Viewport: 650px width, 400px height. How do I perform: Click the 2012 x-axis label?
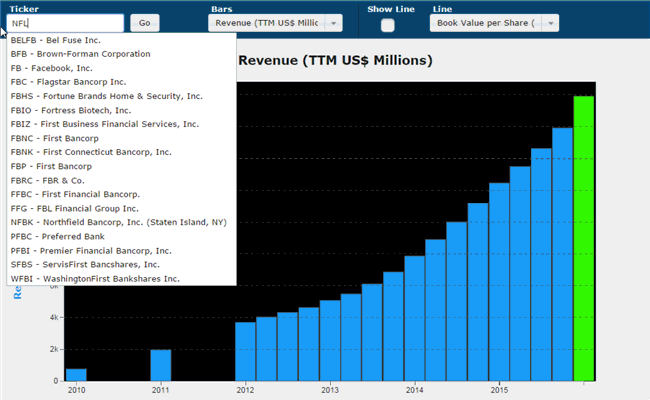245,390
